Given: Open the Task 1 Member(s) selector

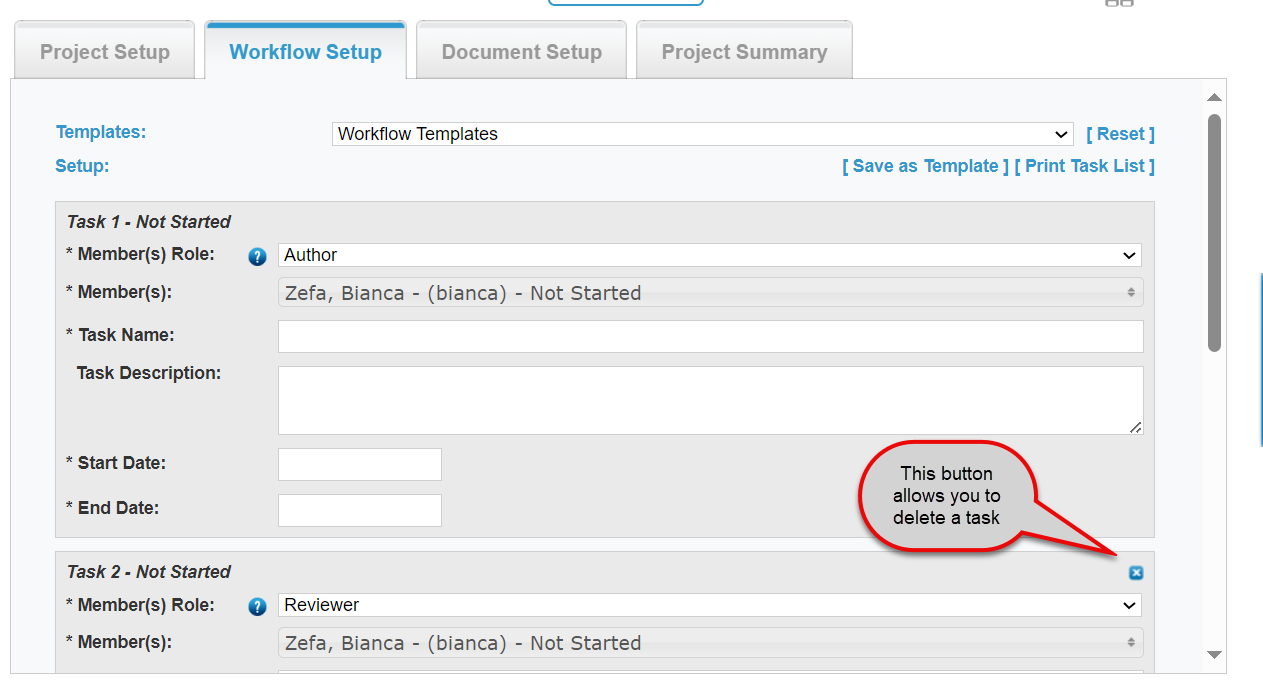Looking at the screenshot, I should [710, 293].
